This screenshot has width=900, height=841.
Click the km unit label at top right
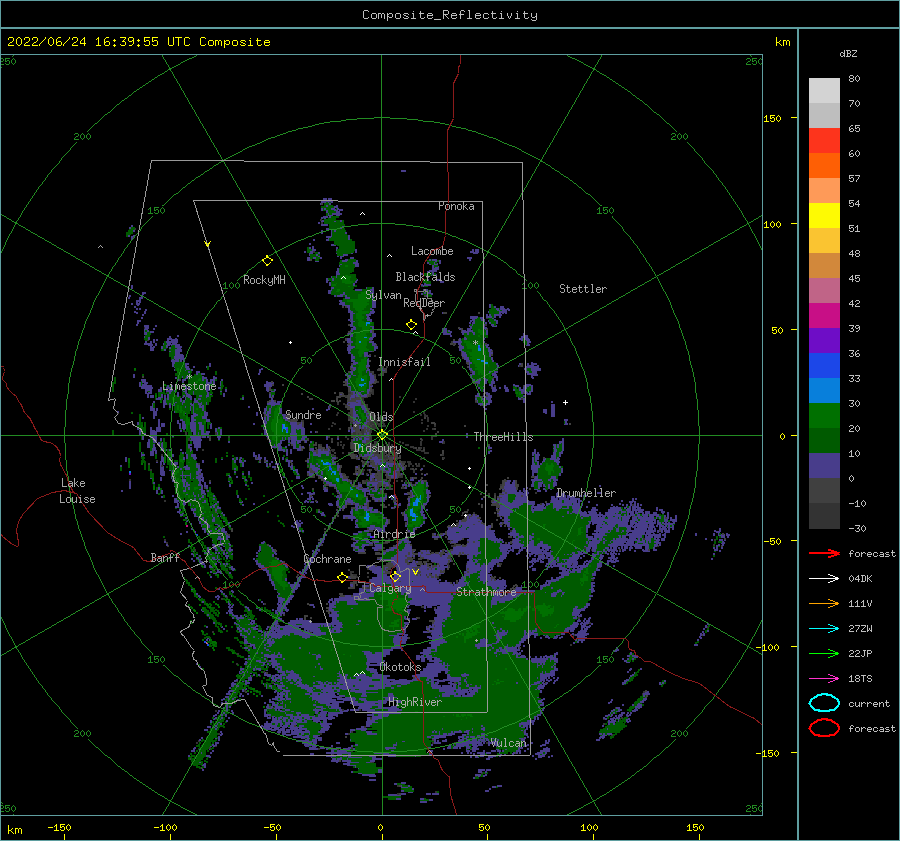782,42
